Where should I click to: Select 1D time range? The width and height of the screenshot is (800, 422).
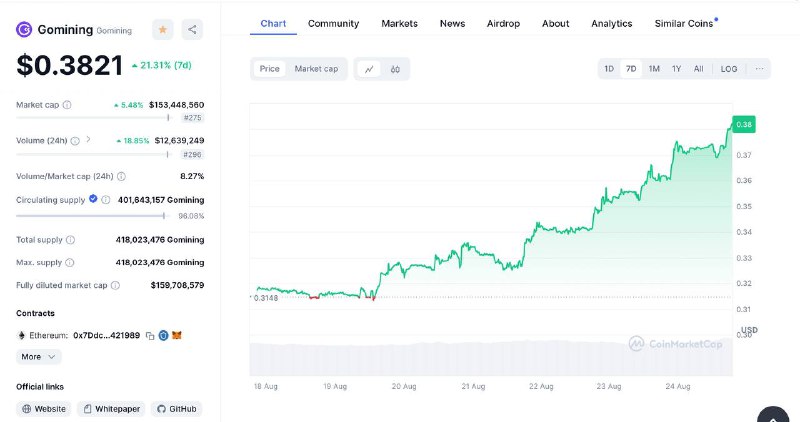pos(609,69)
